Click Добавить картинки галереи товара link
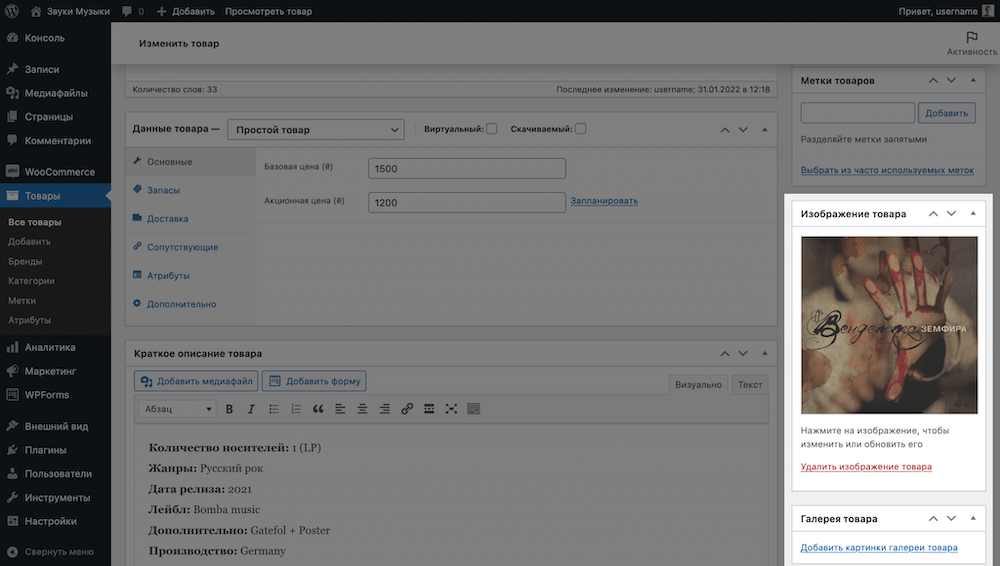The width and height of the screenshot is (1000, 566). (x=879, y=547)
